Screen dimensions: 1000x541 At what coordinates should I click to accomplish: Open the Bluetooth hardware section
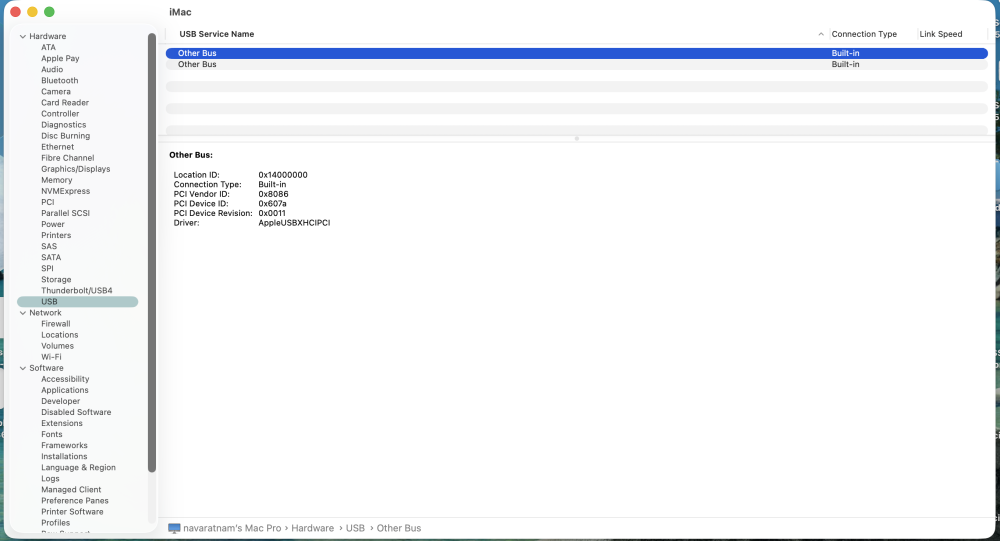point(60,80)
